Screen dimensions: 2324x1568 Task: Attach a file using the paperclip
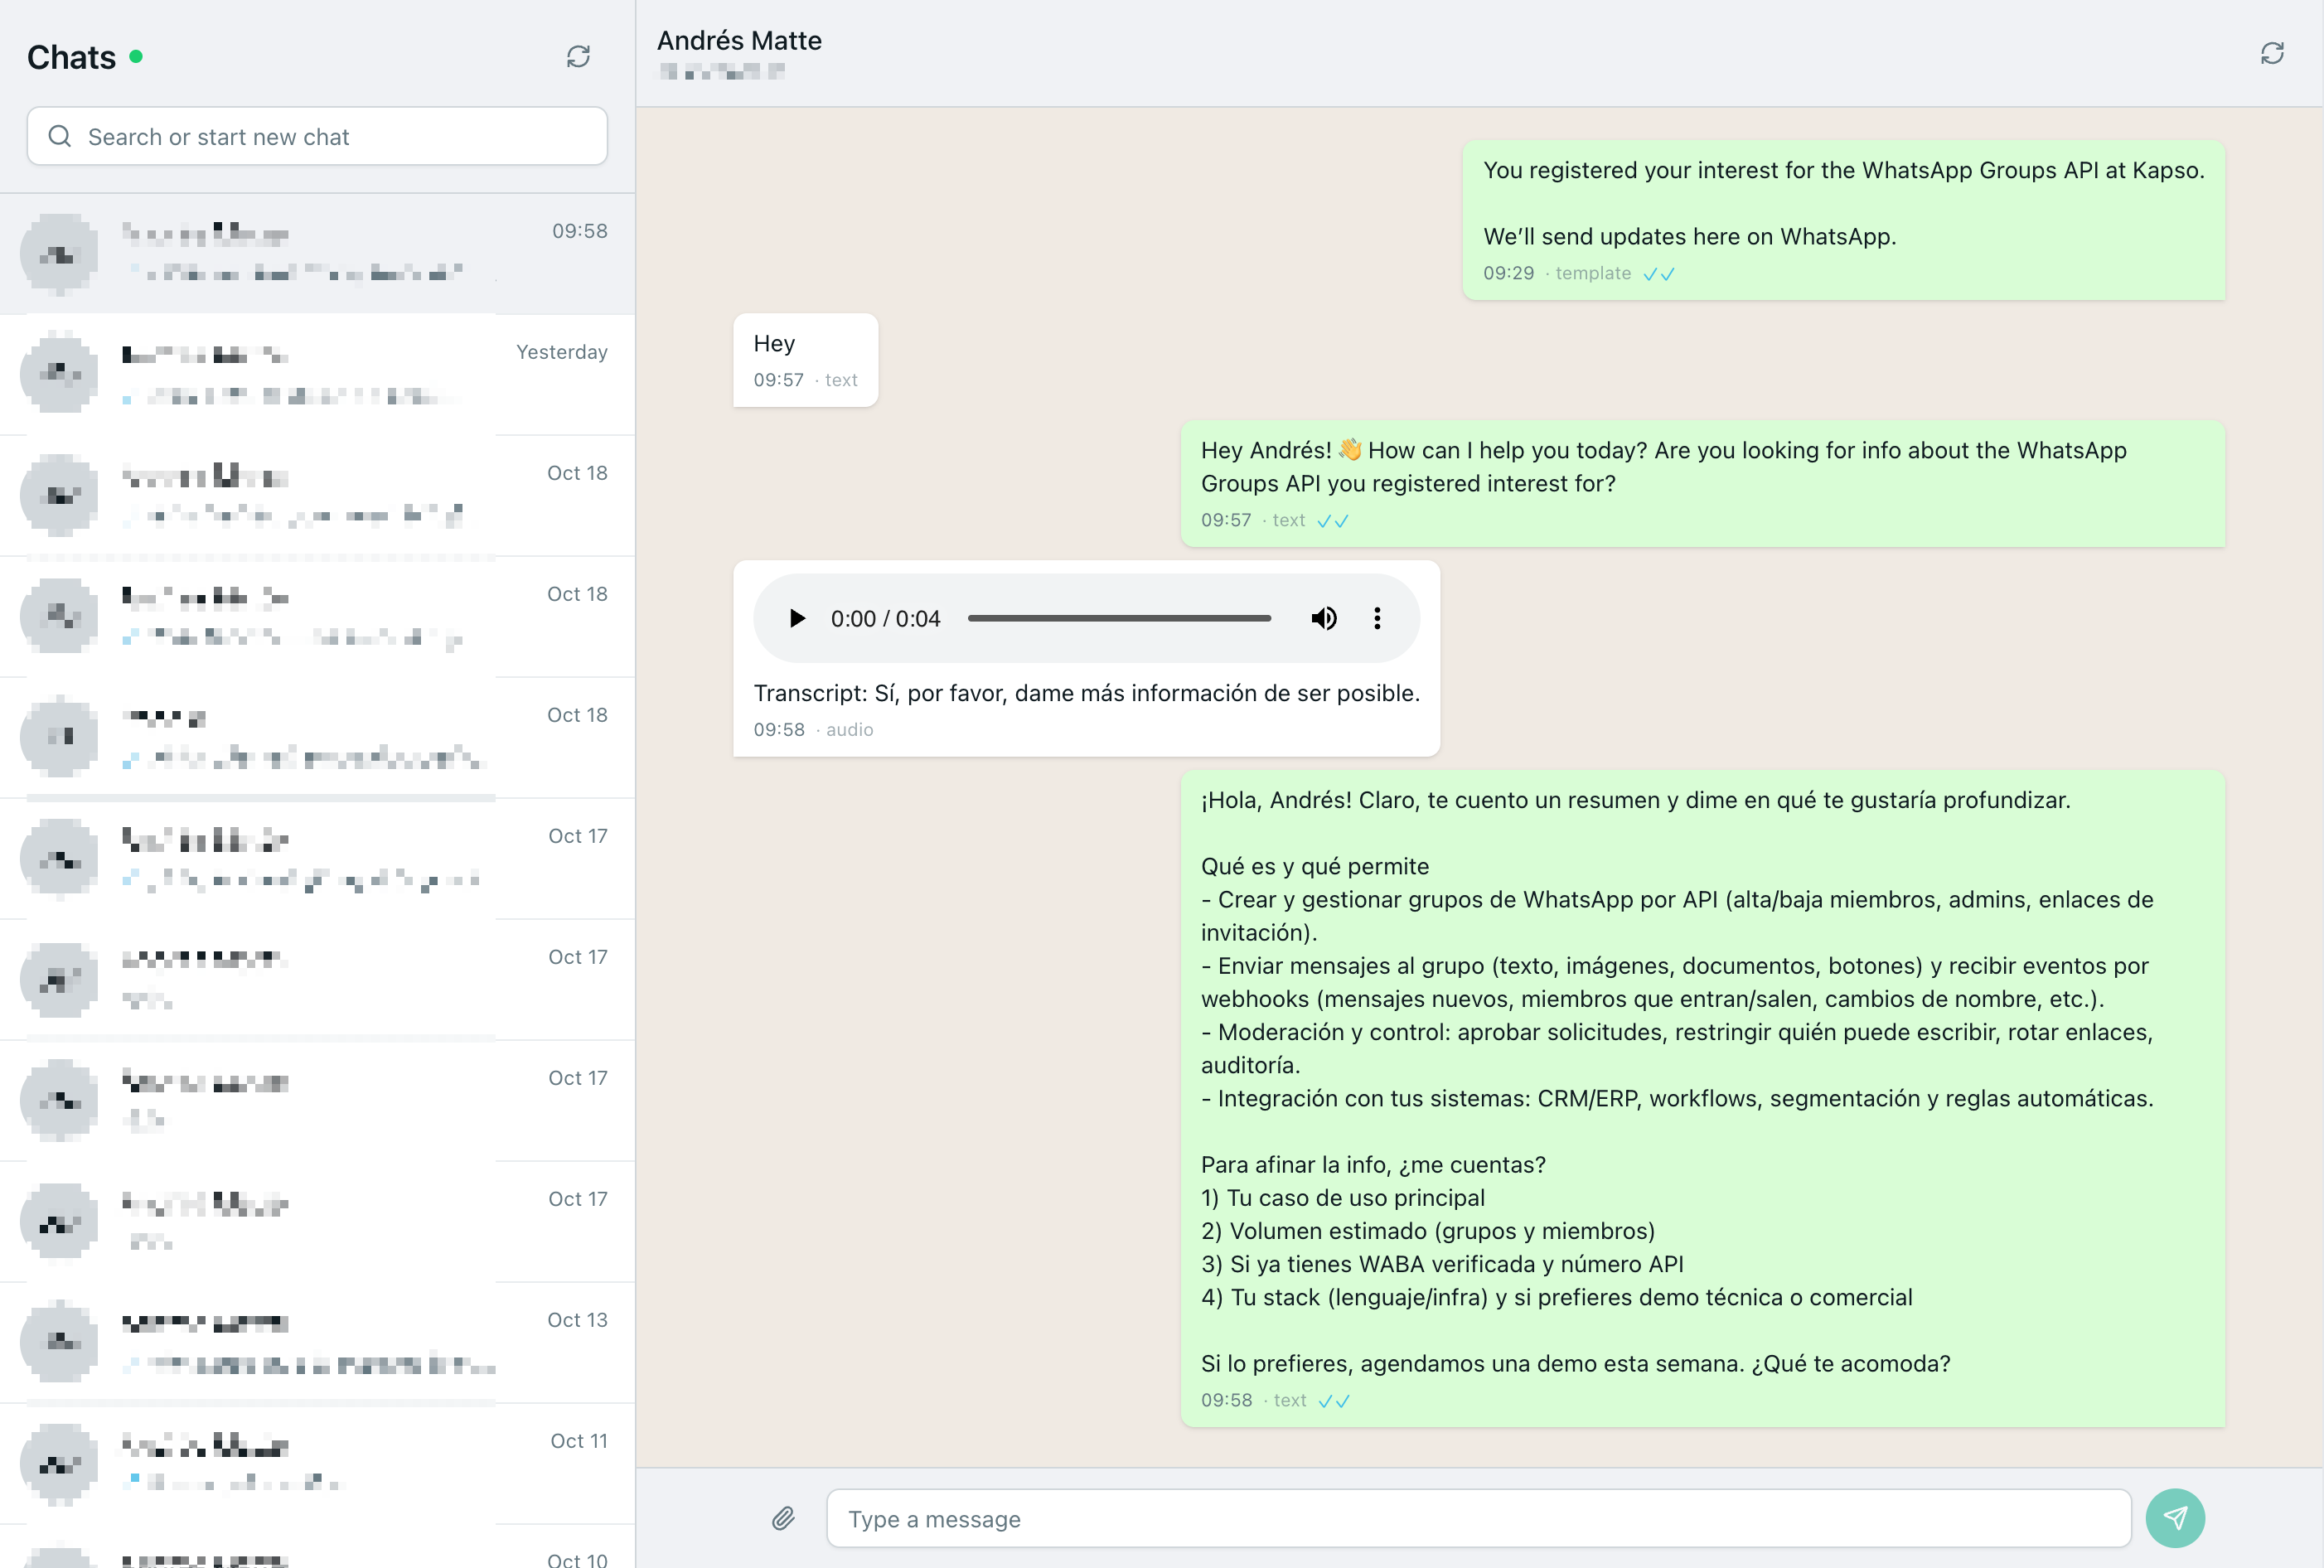pyautogui.click(x=784, y=1518)
